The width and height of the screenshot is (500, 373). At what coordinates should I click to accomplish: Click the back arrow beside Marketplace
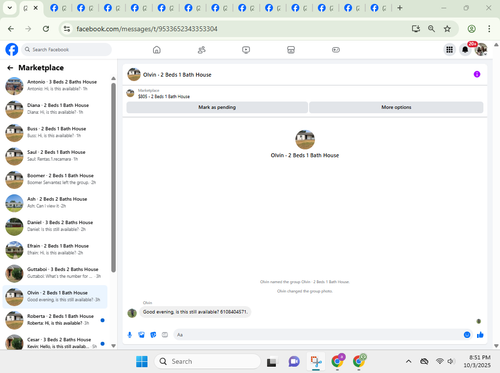tap(10, 68)
